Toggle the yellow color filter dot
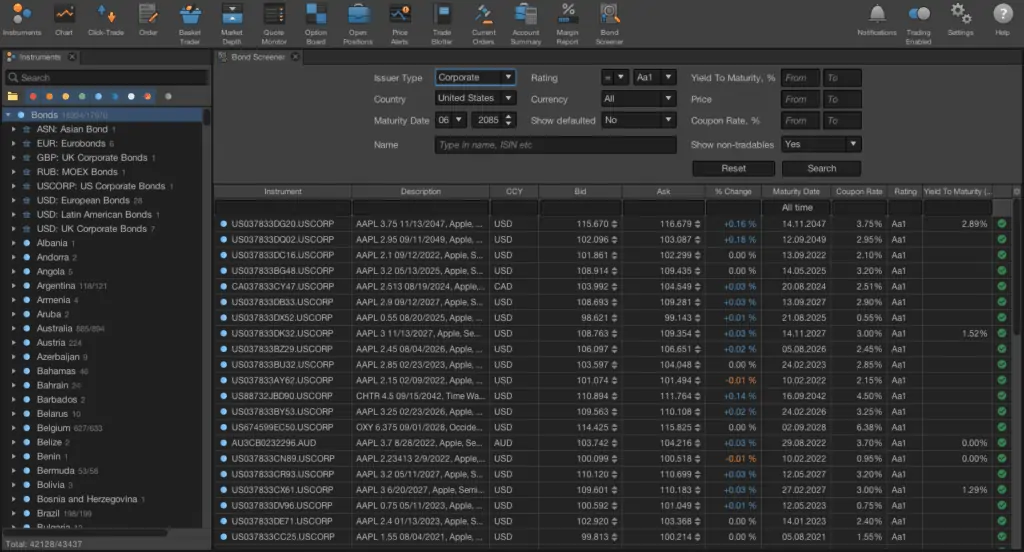The image size is (1024, 552). click(65, 97)
